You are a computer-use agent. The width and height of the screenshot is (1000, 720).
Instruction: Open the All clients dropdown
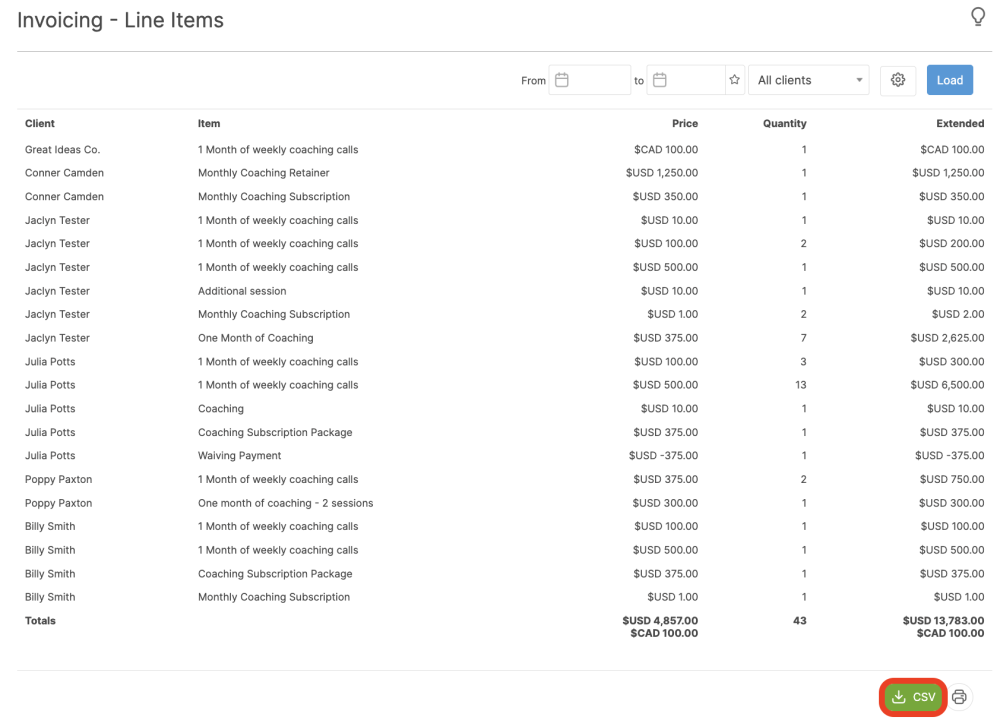(809, 80)
